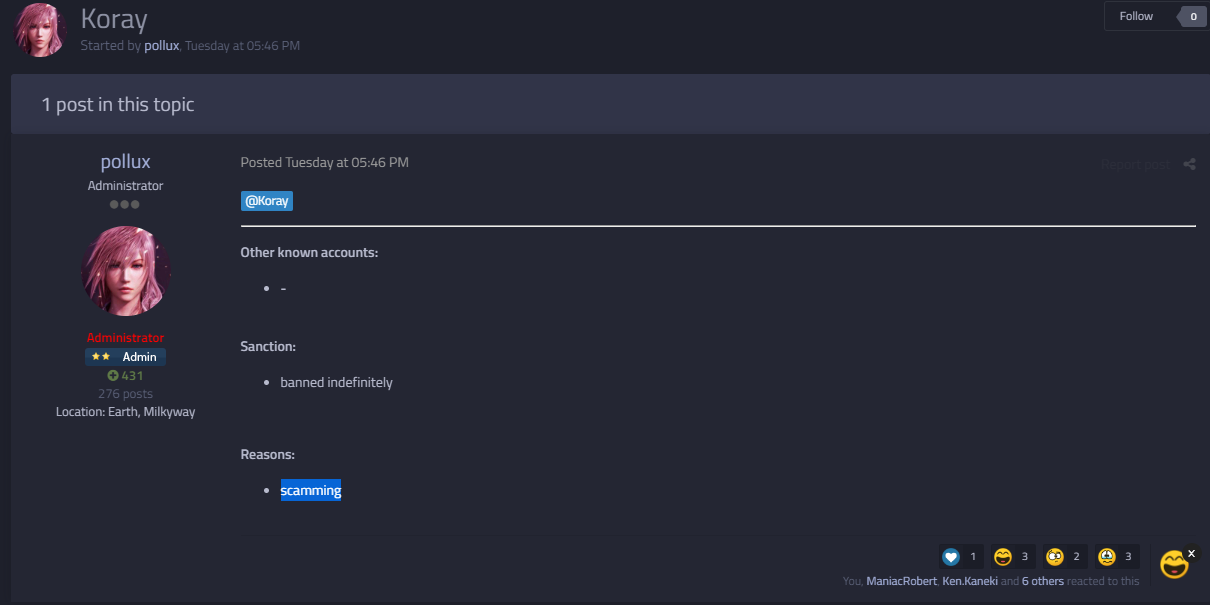Open pollux's profile from the author panel
Image resolution: width=1210 pixels, height=605 pixels.
click(x=126, y=162)
